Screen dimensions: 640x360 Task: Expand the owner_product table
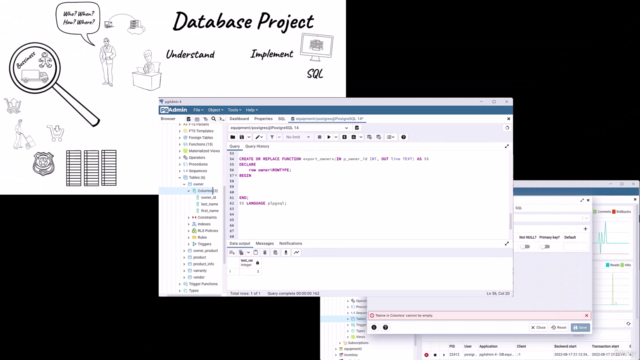(184, 251)
